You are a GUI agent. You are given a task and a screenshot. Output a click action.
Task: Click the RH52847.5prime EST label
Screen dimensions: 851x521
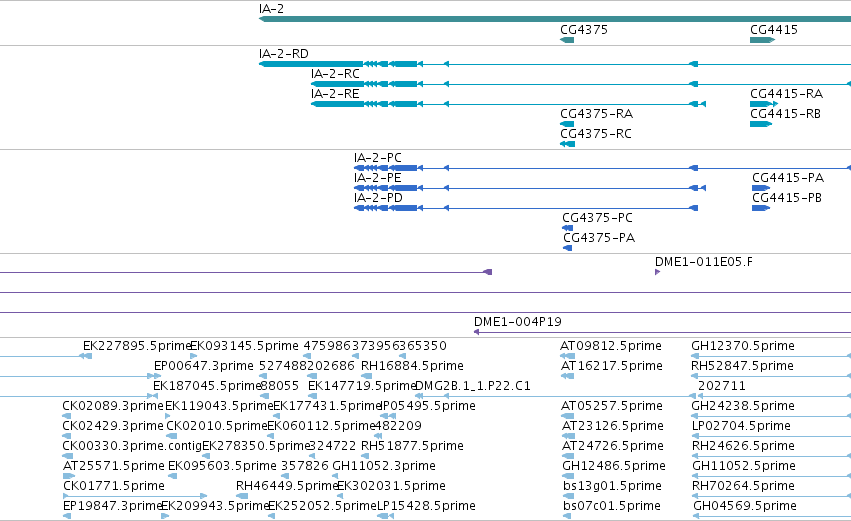[742, 366]
